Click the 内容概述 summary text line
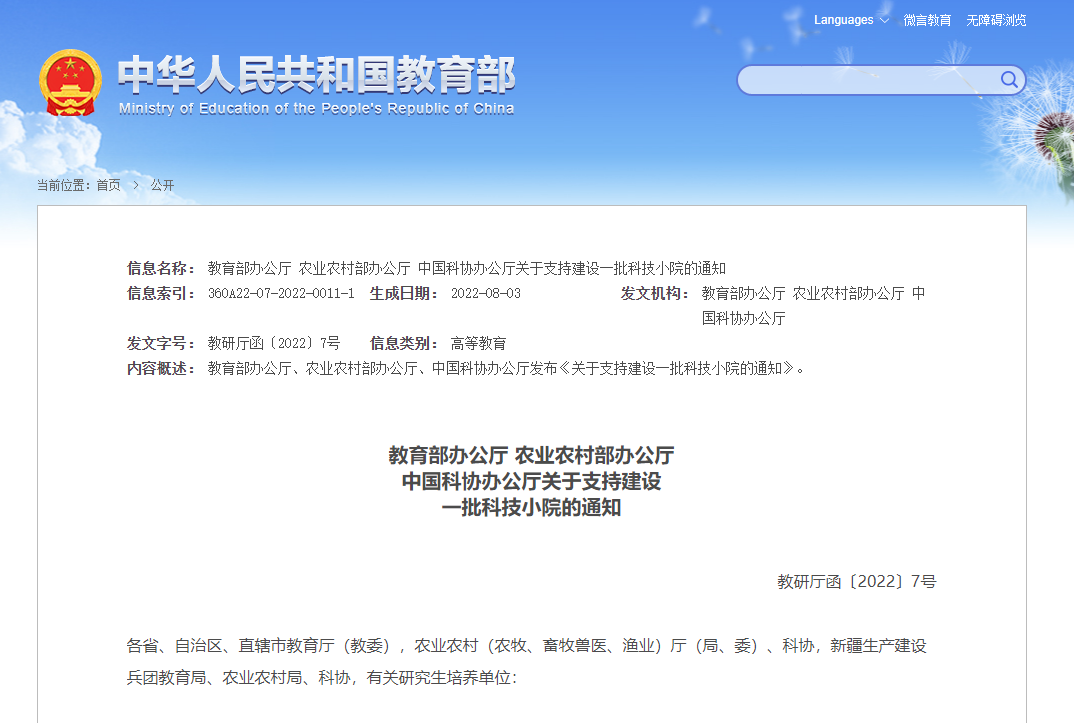This screenshot has height=723, width=1074. (505, 368)
